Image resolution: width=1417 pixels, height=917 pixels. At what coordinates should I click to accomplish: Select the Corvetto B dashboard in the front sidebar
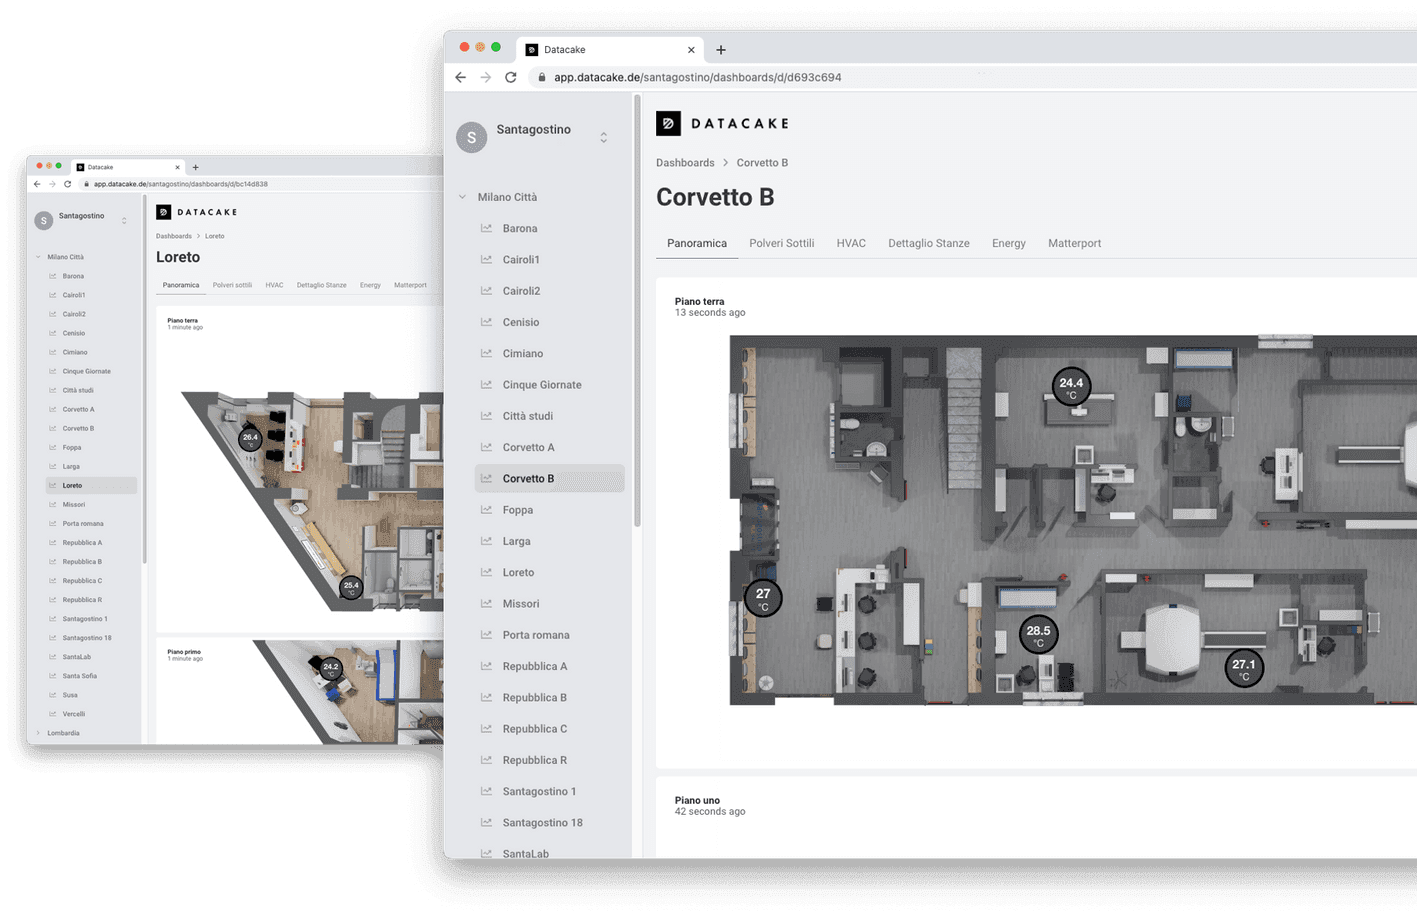pyautogui.click(x=549, y=479)
